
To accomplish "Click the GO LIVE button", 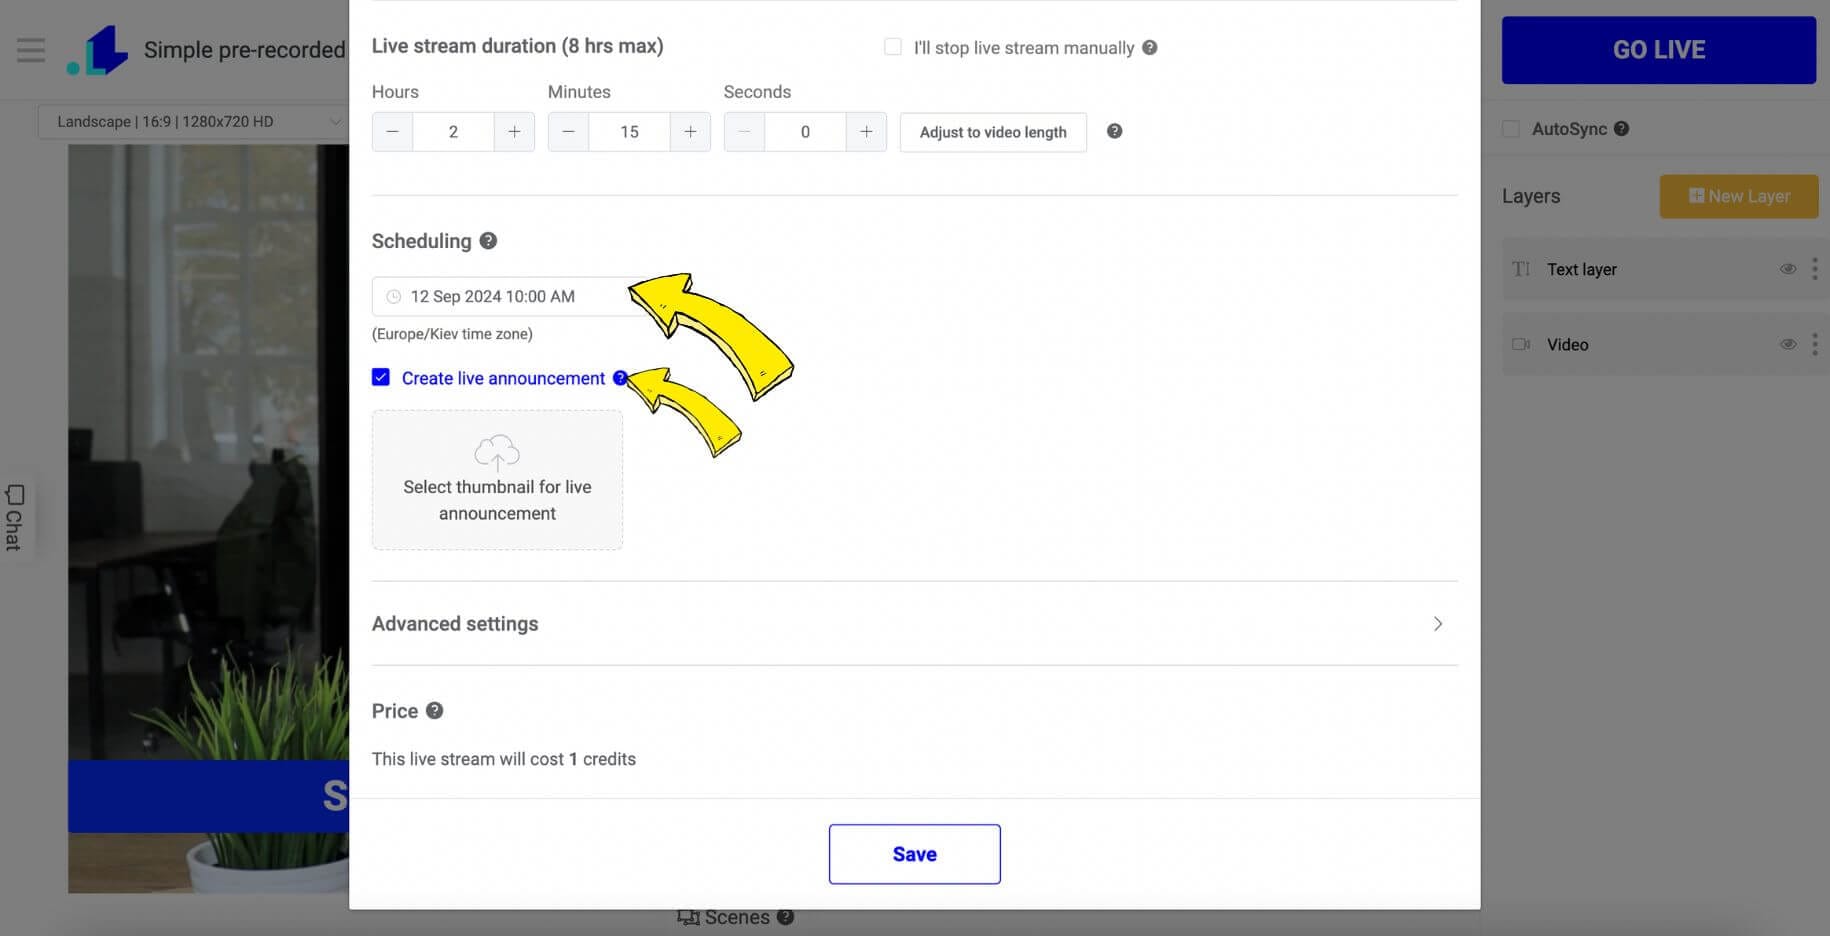I will click(x=1659, y=50).
